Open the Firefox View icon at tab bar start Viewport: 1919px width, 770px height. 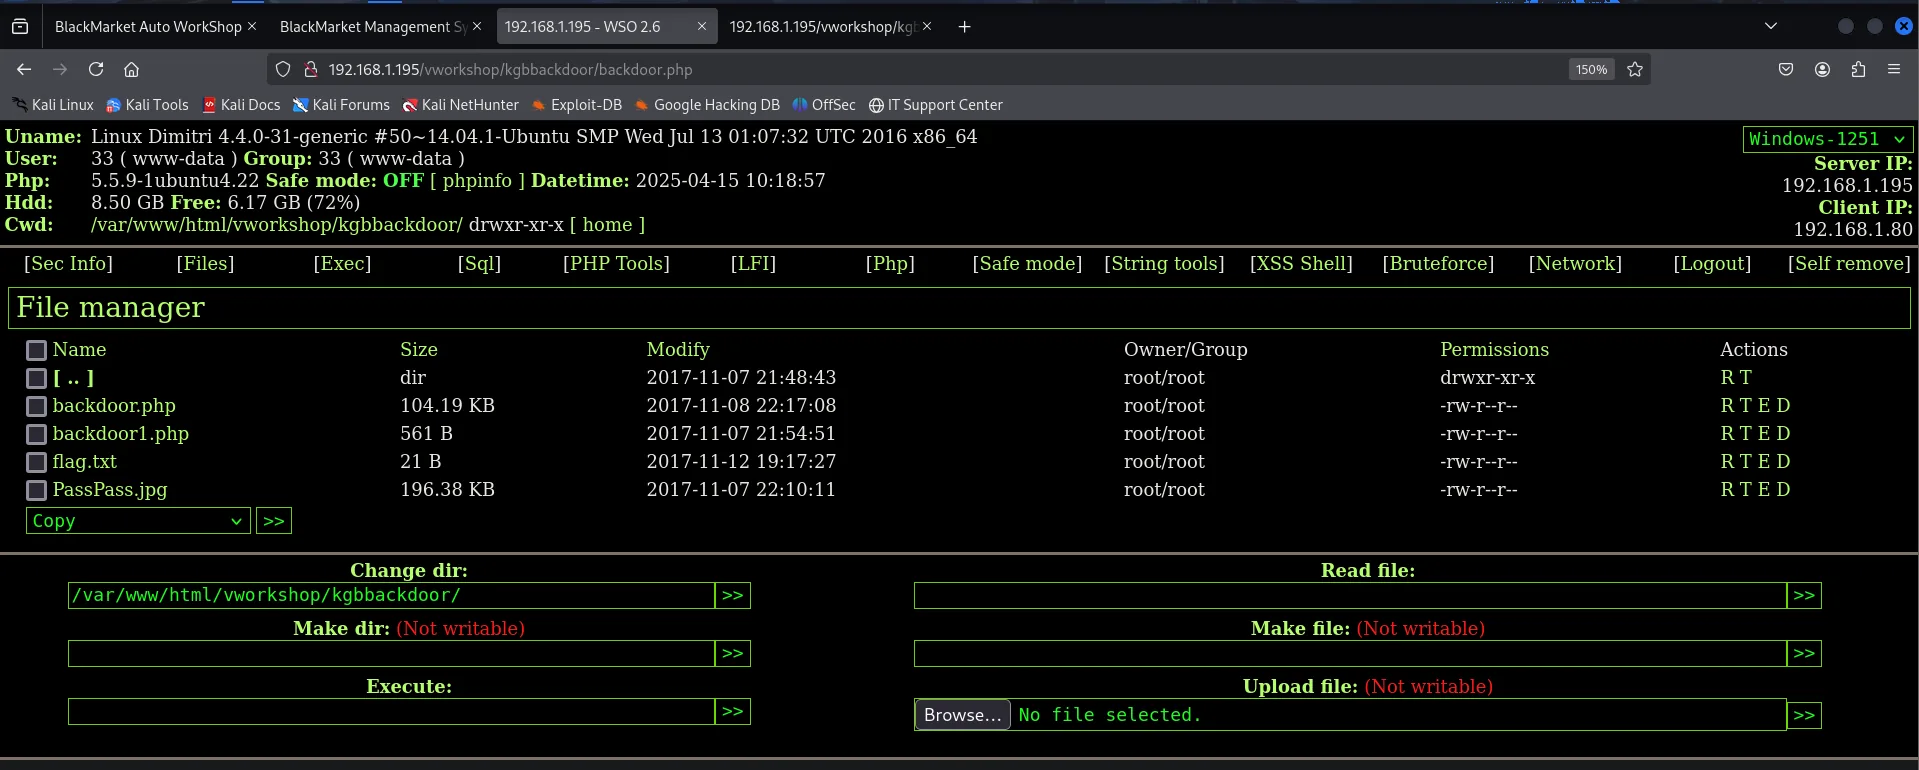20,27
